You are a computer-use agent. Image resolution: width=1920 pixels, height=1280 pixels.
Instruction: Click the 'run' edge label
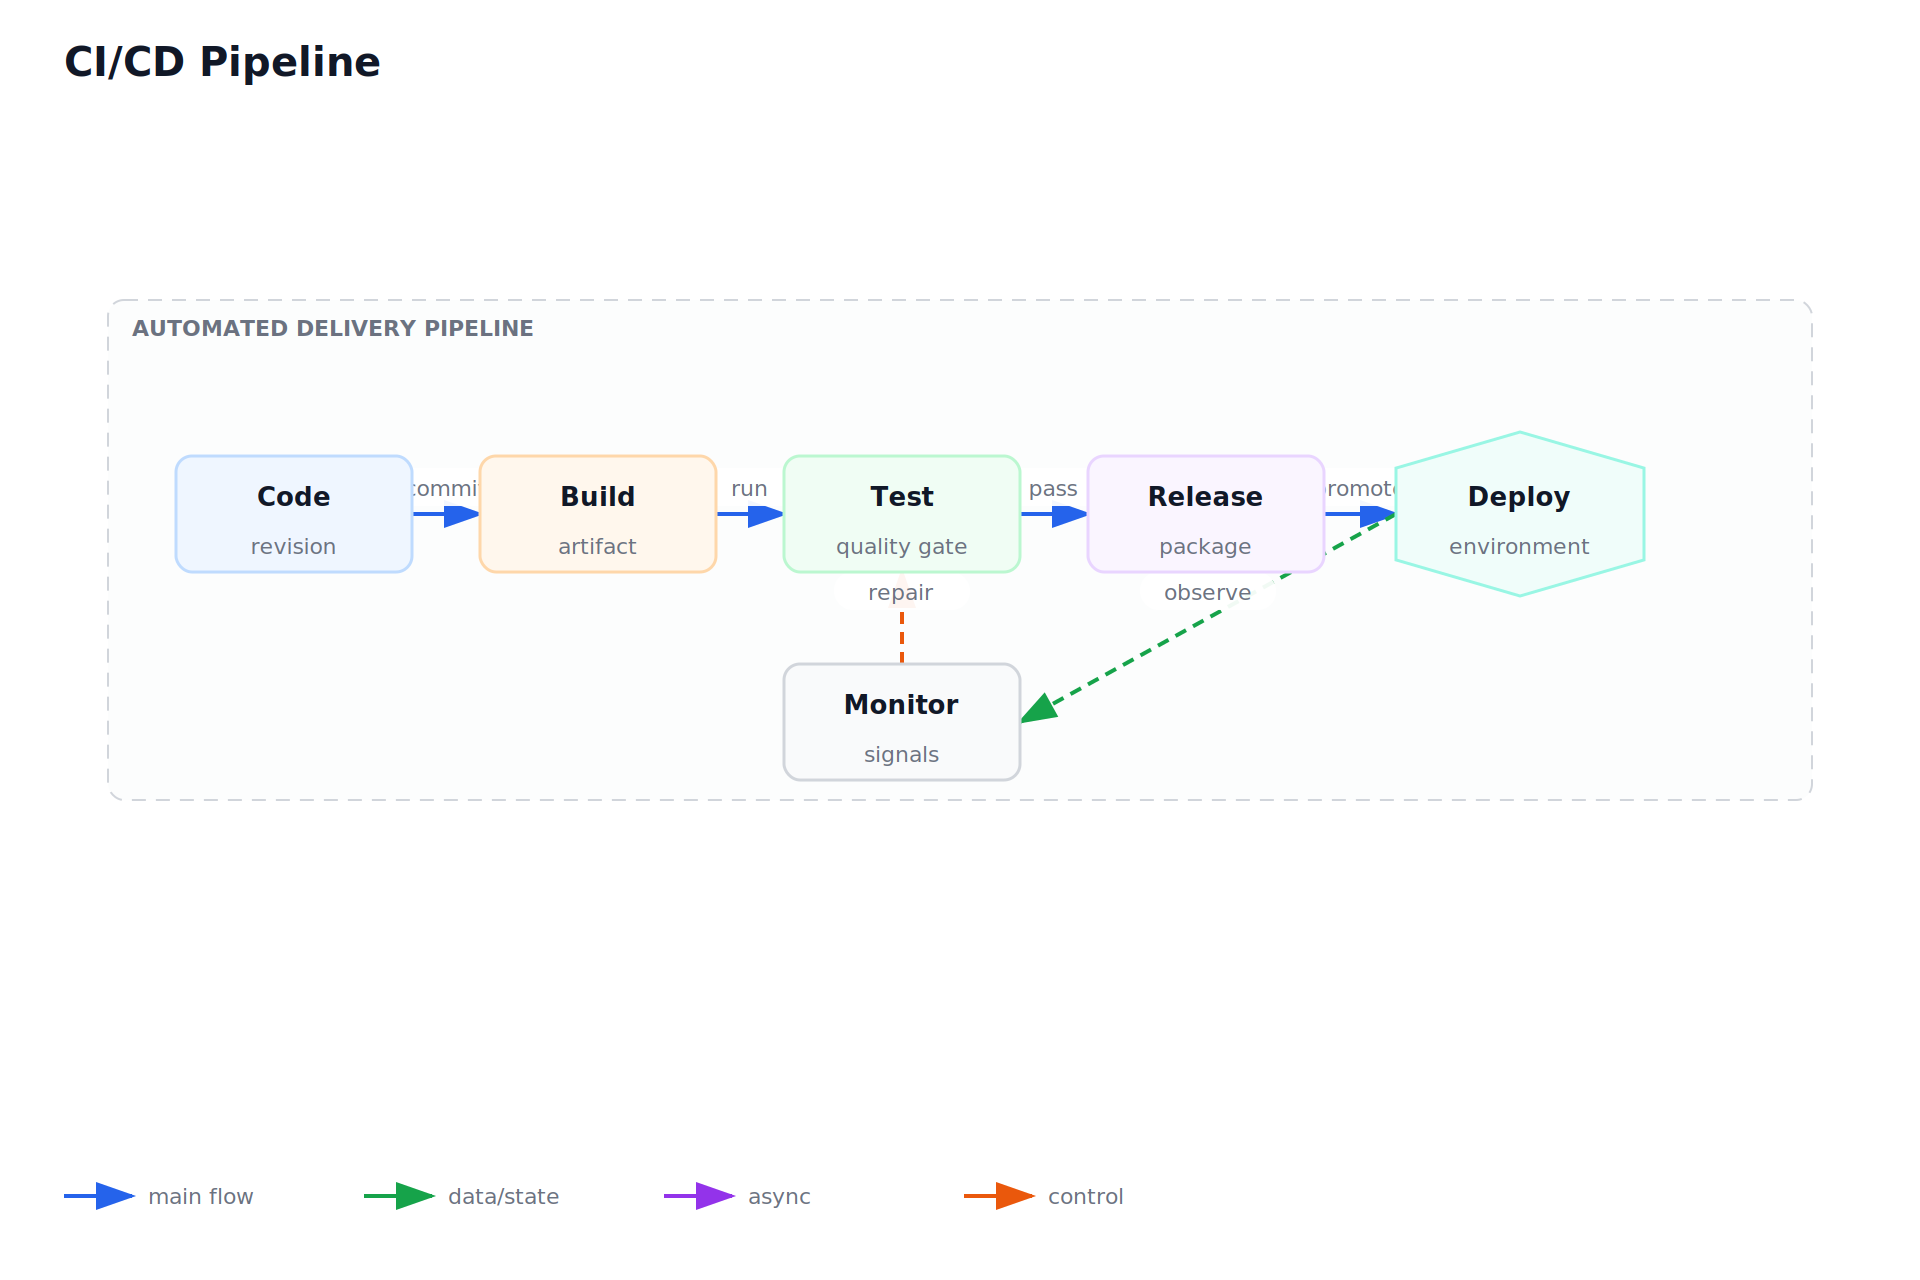point(749,489)
